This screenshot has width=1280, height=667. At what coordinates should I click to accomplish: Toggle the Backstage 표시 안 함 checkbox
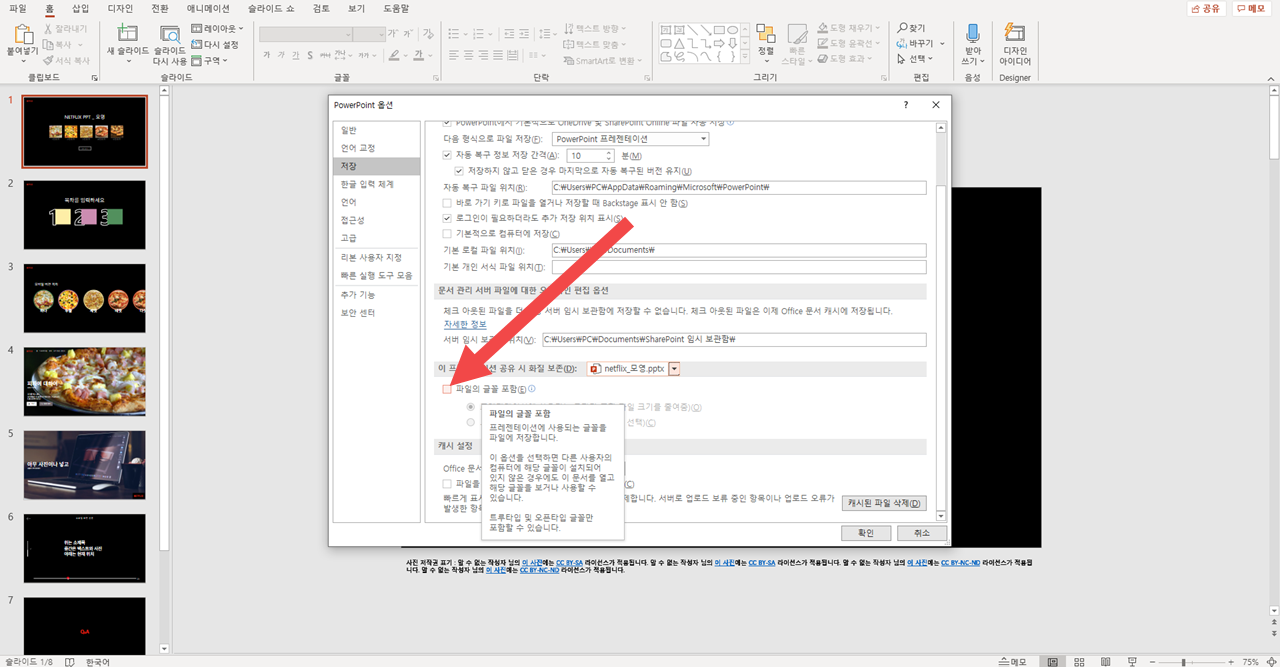pos(447,203)
